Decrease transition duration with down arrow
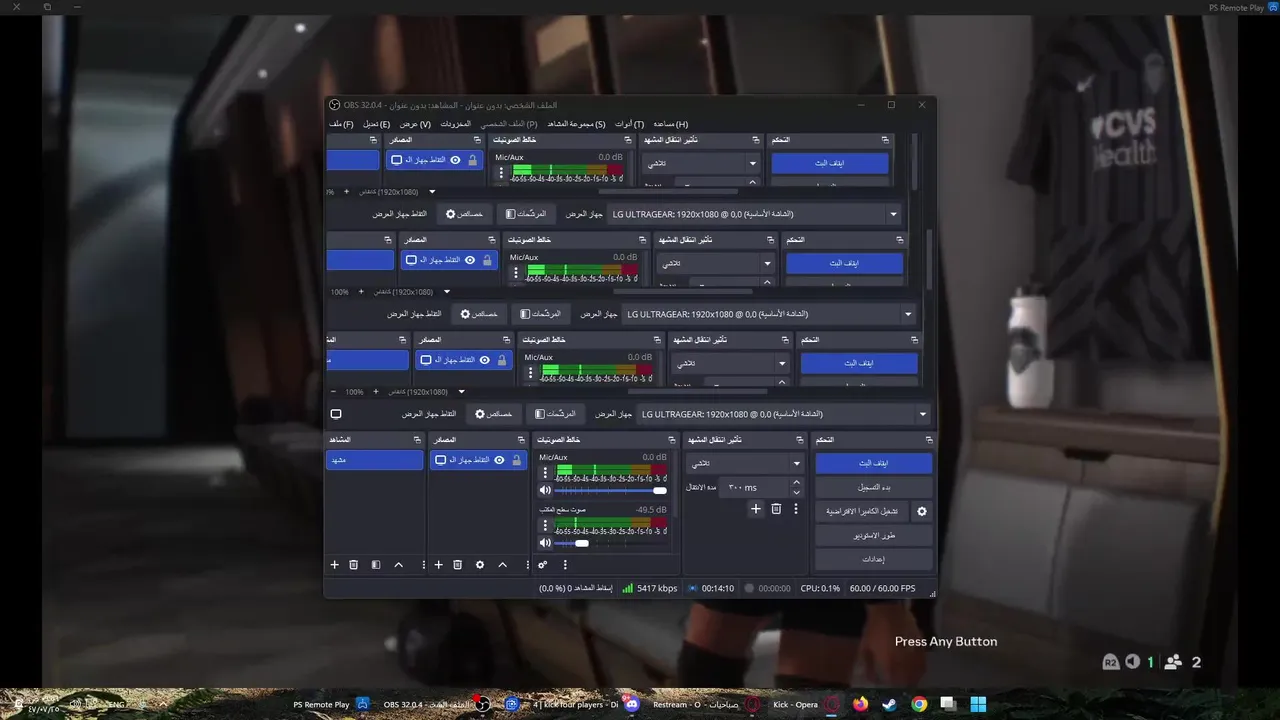Image resolution: width=1280 pixels, height=720 pixels. coord(796,492)
